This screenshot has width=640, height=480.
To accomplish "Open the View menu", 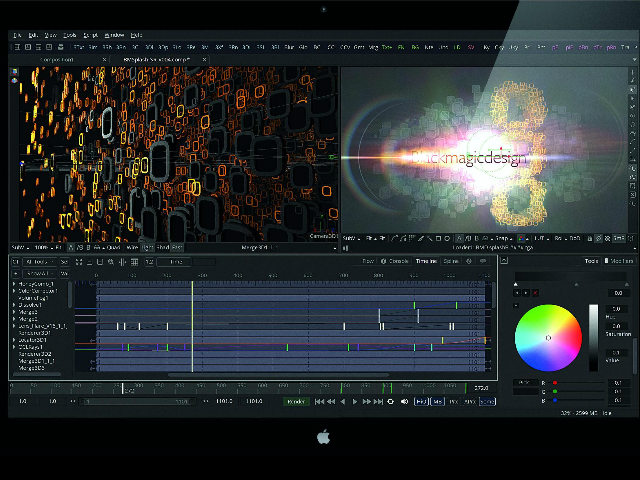I will [x=50, y=36].
